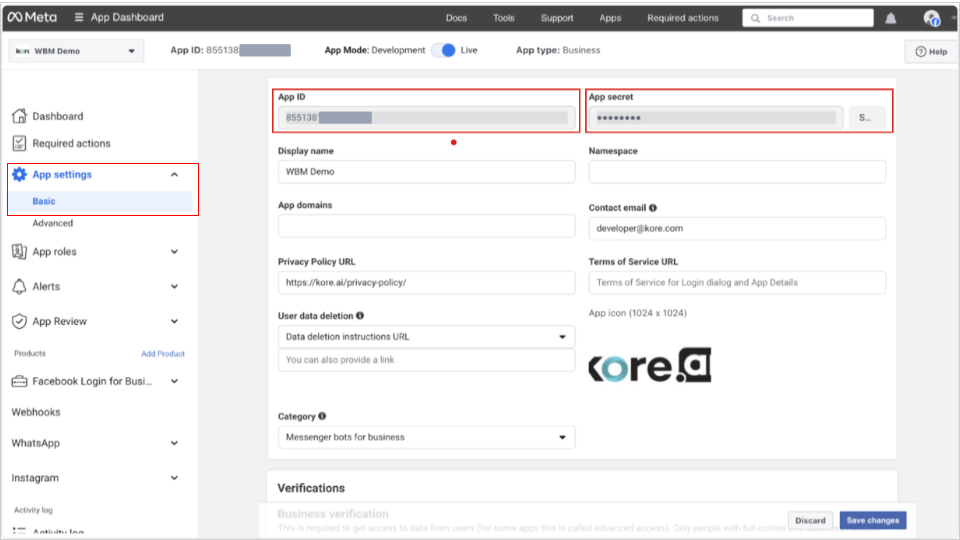Image resolution: width=960 pixels, height=540 pixels.
Task: Open the Category dropdown
Action: click(x=426, y=437)
